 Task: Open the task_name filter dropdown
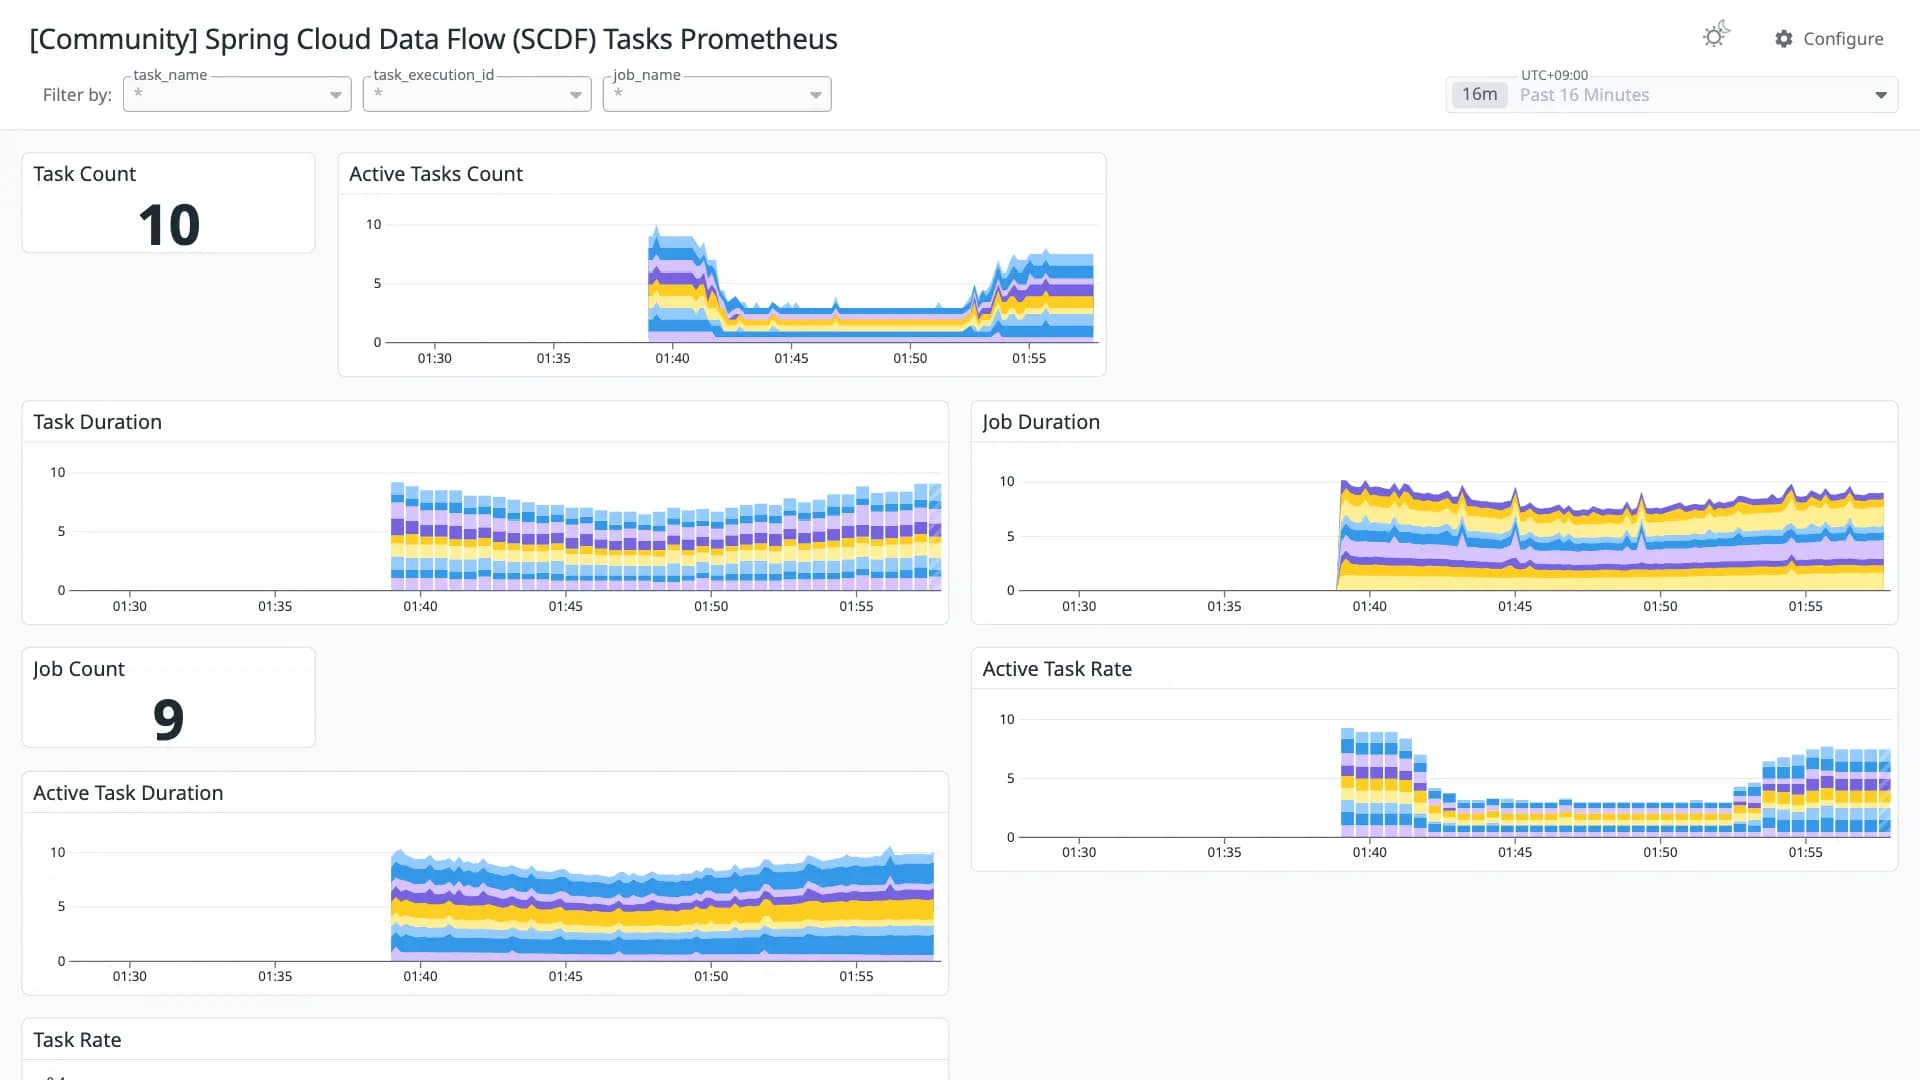(237, 94)
